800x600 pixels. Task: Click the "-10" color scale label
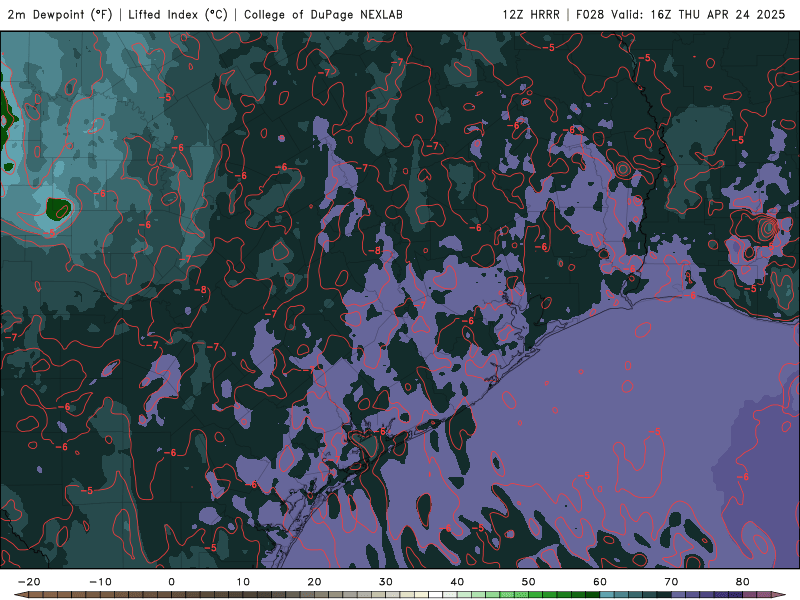[x=100, y=582]
